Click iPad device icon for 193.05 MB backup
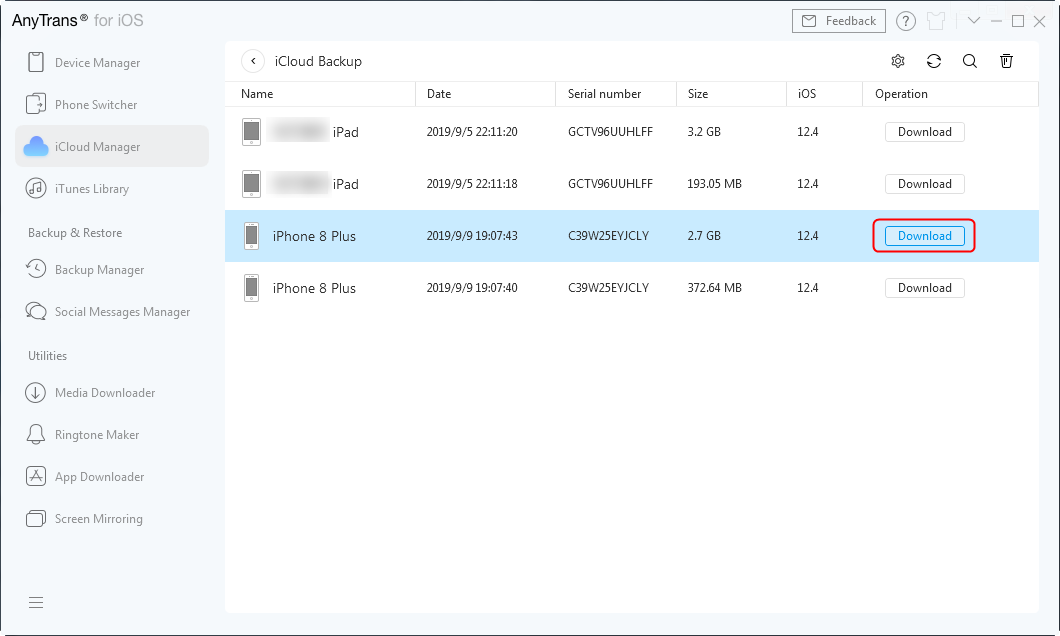 click(251, 184)
